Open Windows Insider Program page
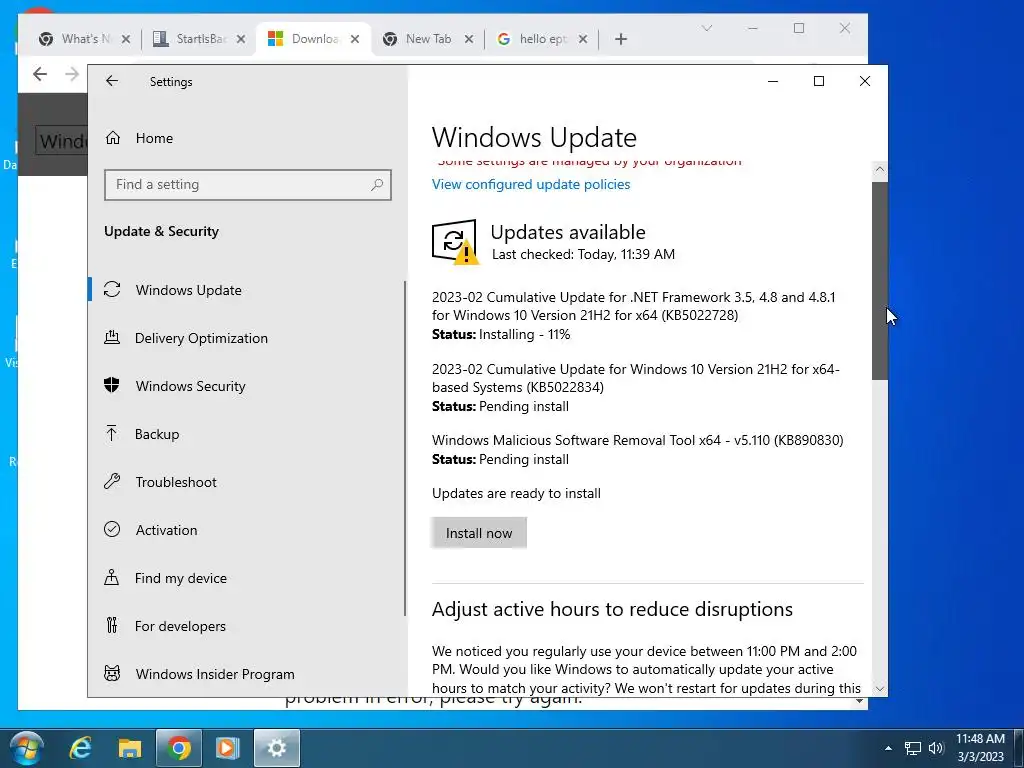 point(215,674)
